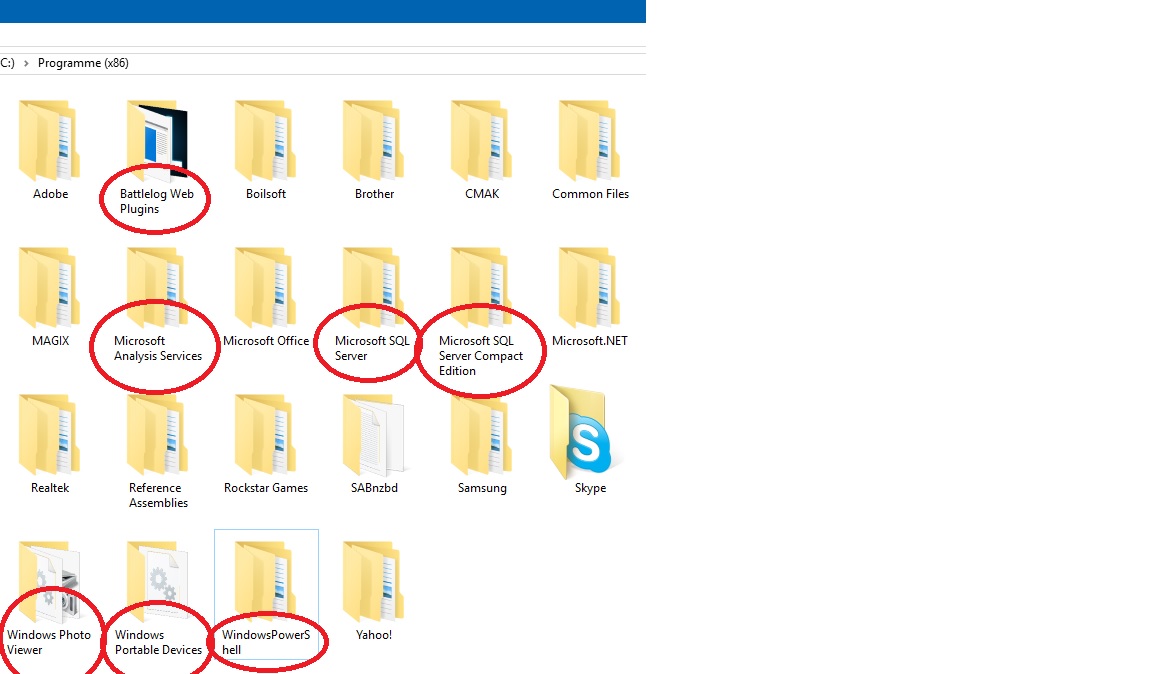The width and height of the screenshot is (1152, 674).
Task: Select the Microsoft.NET folder icon
Action: click(589, 287)
